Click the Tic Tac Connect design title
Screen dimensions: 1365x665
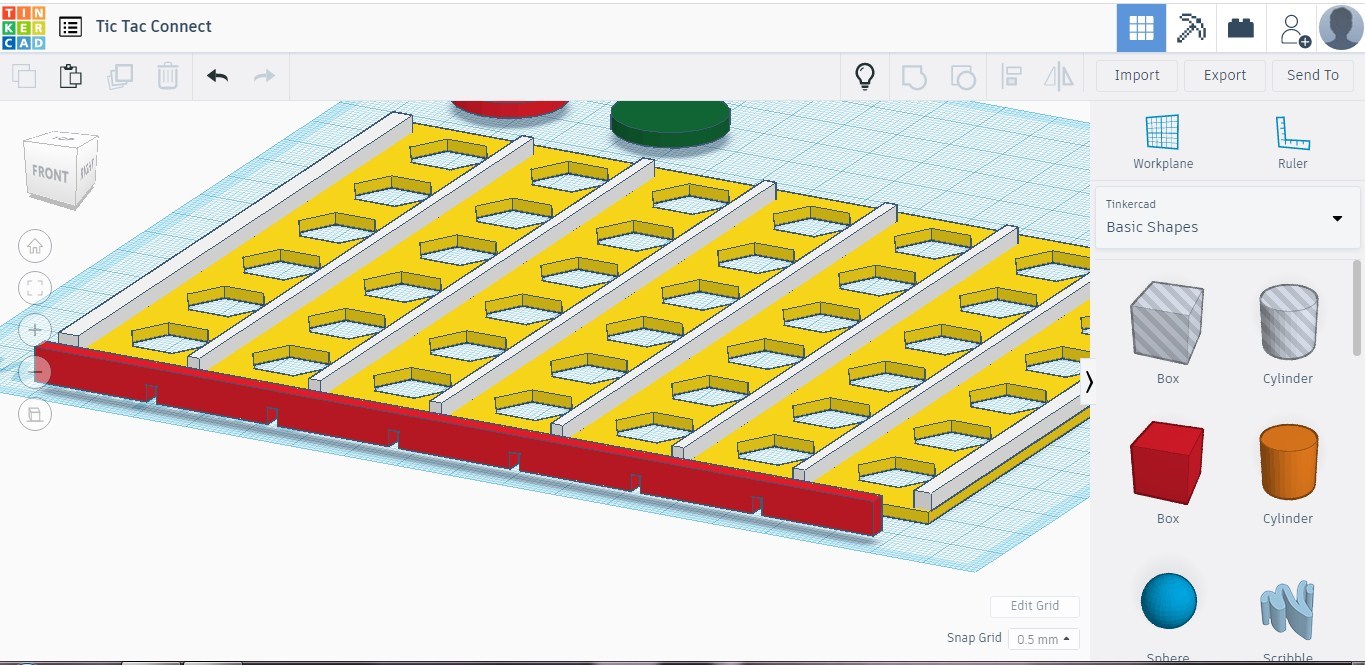click(154, 27)
